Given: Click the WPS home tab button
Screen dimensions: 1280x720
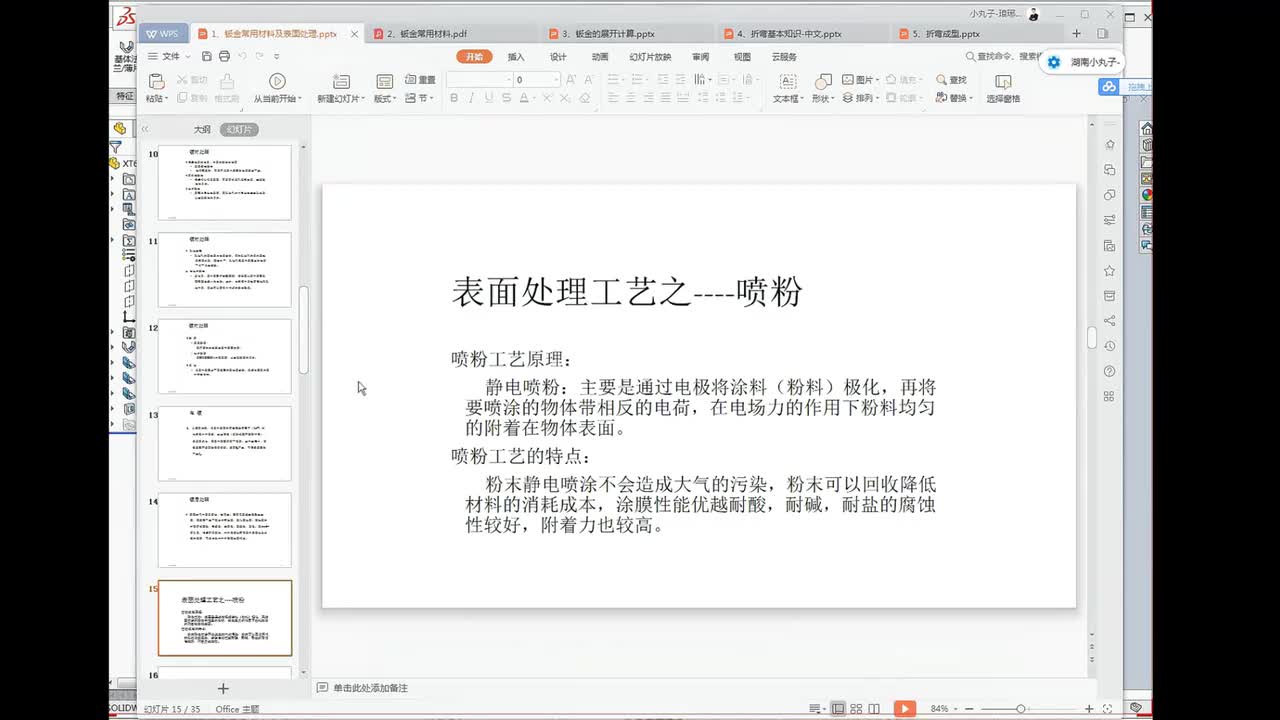Looking at the screenshot, I should [x=163, y=34].
